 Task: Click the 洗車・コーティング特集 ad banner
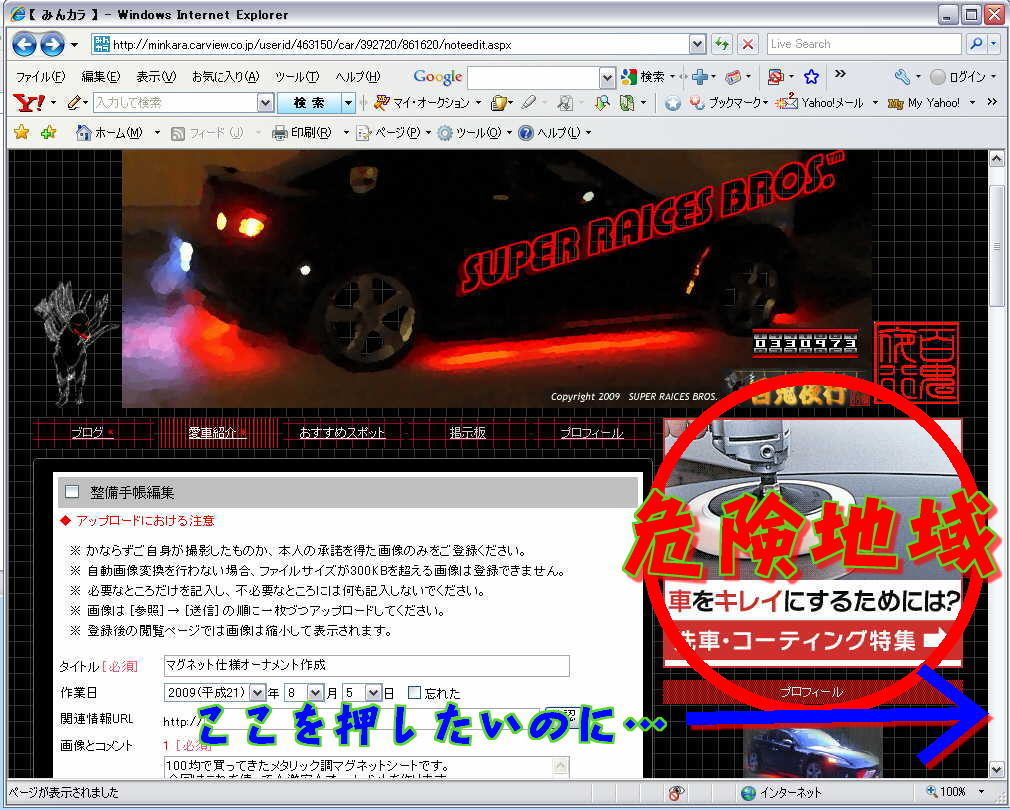tap(813, 543)
